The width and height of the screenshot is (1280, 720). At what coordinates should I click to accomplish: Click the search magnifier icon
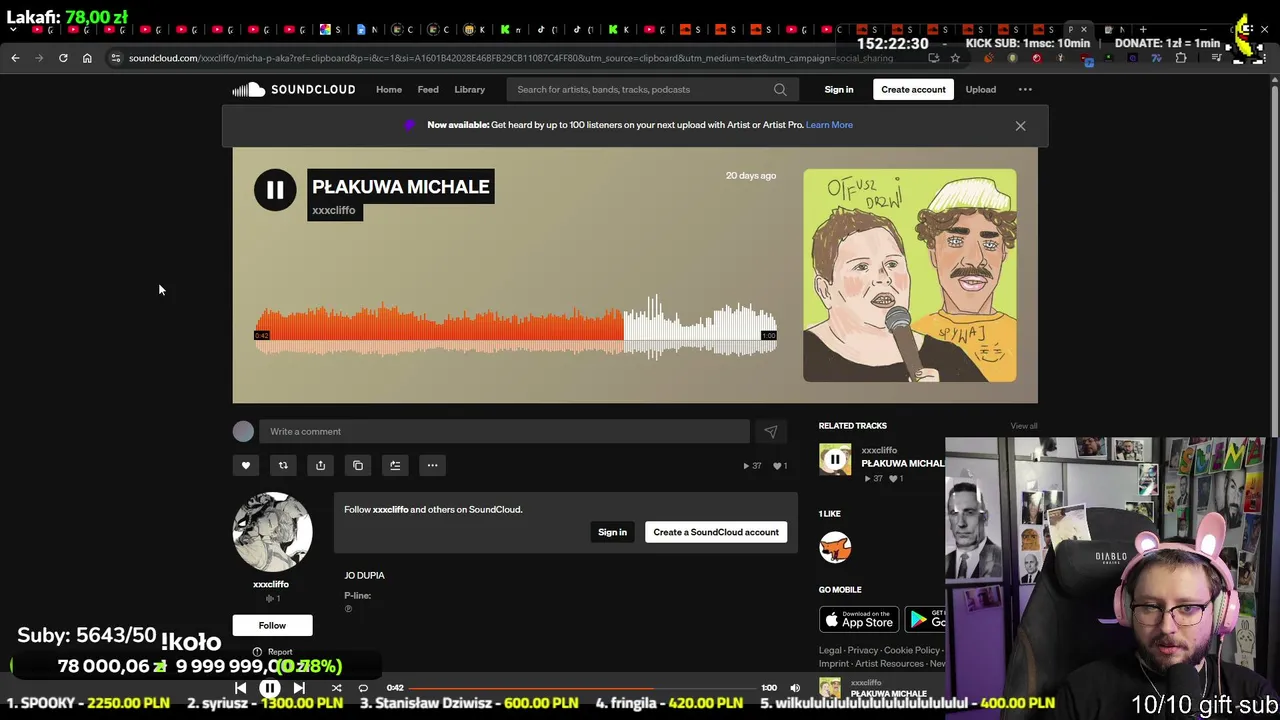tap(780, 90)
